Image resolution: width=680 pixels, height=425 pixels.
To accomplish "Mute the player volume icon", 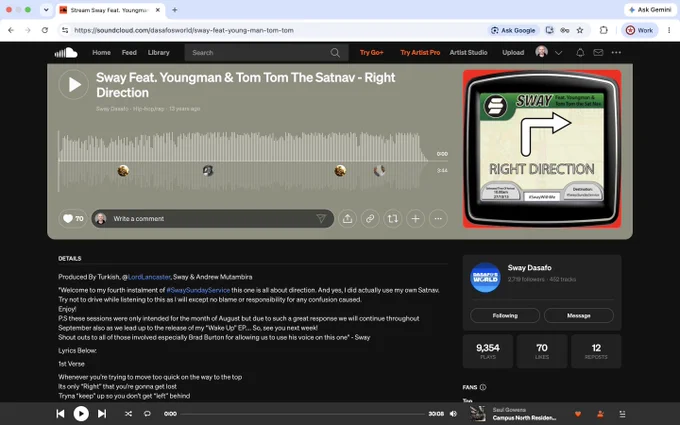I will 453,414.
